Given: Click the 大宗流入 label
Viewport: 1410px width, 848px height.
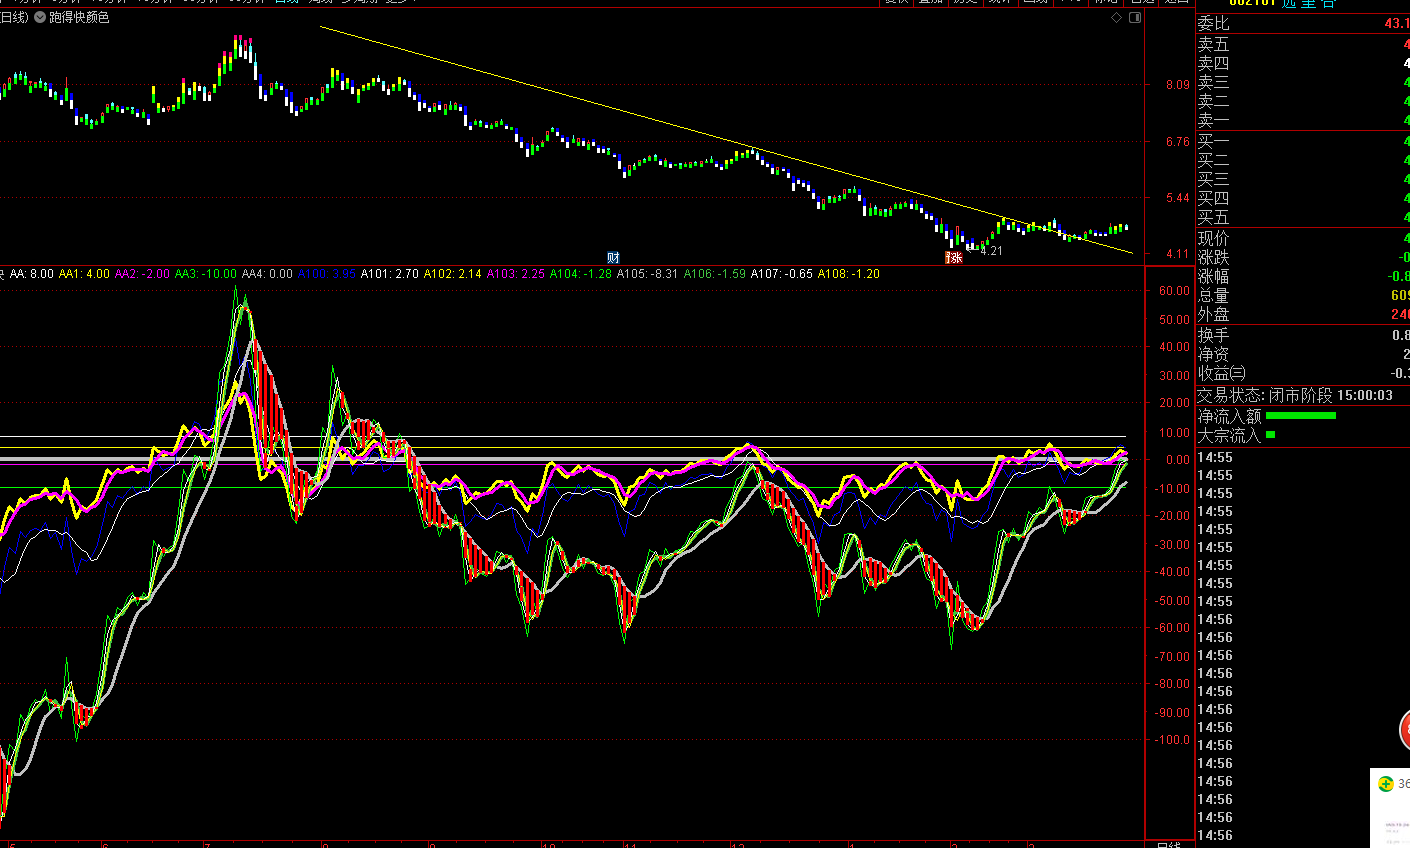Looking at the screenshot, I should tap(1230, 435).
